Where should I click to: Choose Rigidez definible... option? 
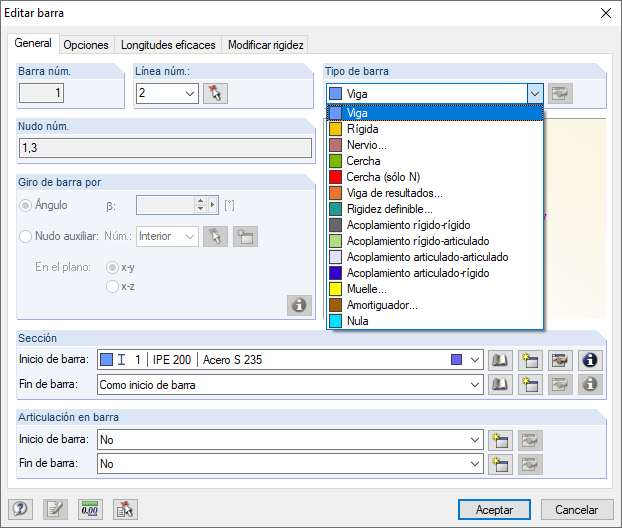[x=435, y=209]
